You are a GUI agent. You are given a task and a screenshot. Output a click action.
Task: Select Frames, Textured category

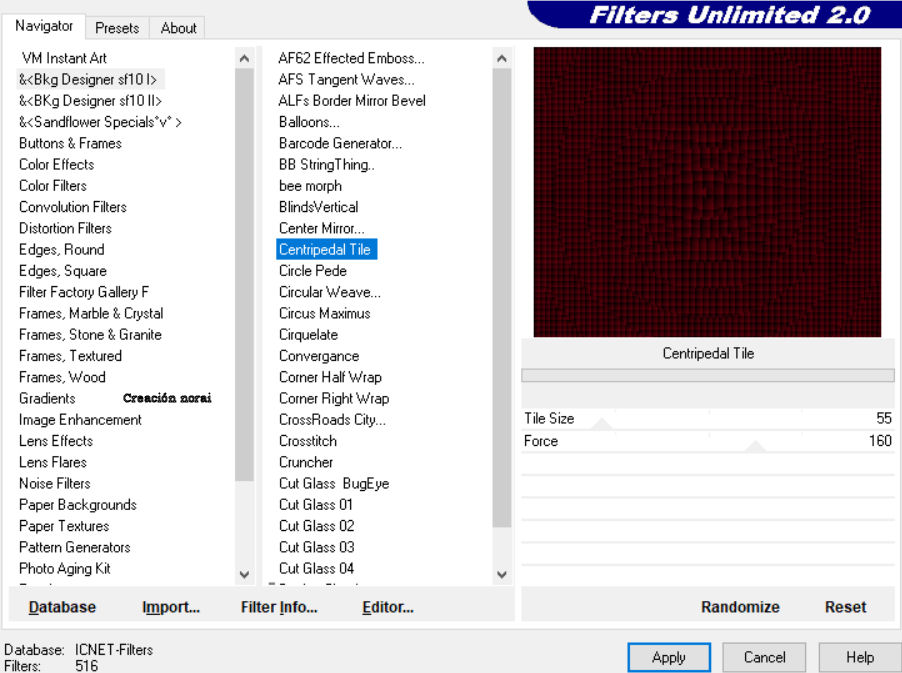click(70, 356)
